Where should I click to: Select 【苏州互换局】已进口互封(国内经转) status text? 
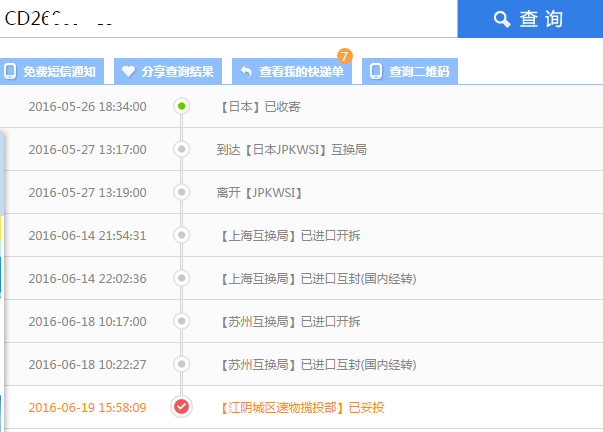[x=317, y=365]
